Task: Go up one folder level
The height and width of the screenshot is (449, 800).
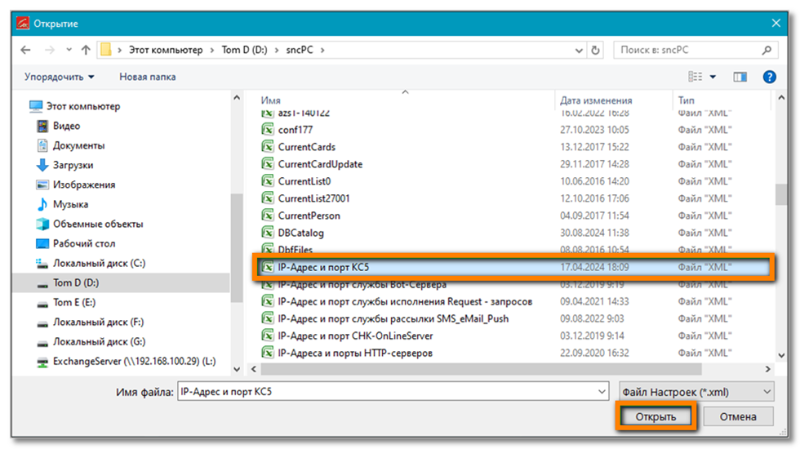Action: 84,49
